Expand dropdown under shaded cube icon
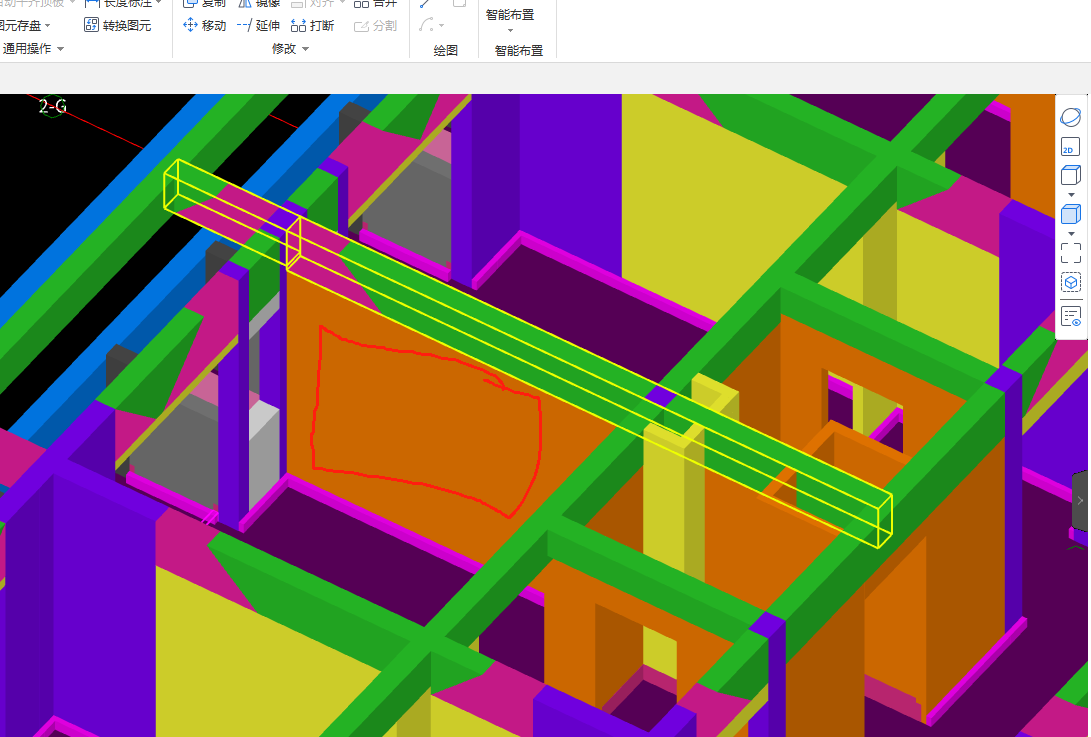Image resolution: width=1091 pixels, height=737 pixels. tap(1072, 234)
